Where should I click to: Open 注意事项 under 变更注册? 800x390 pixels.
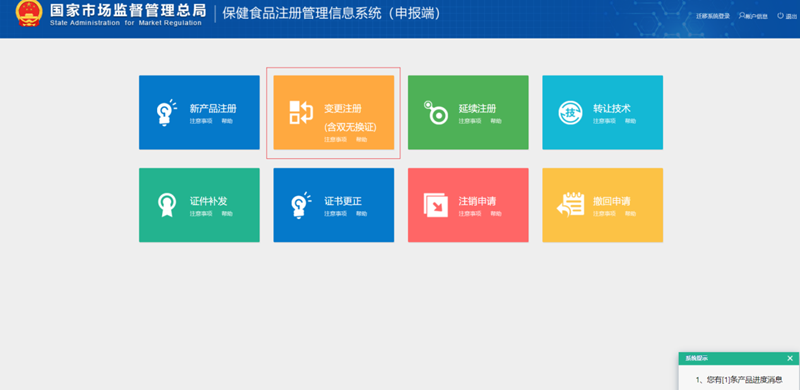(335, 139)
